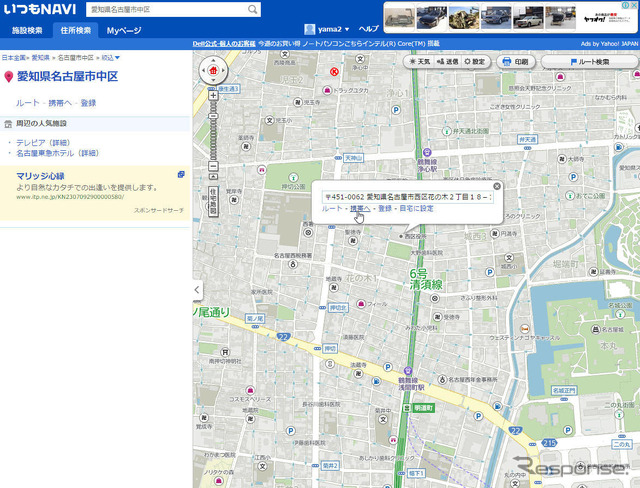The image size is (640, 488).
Task: Click the popup address text field
Action: click(408, 197)
